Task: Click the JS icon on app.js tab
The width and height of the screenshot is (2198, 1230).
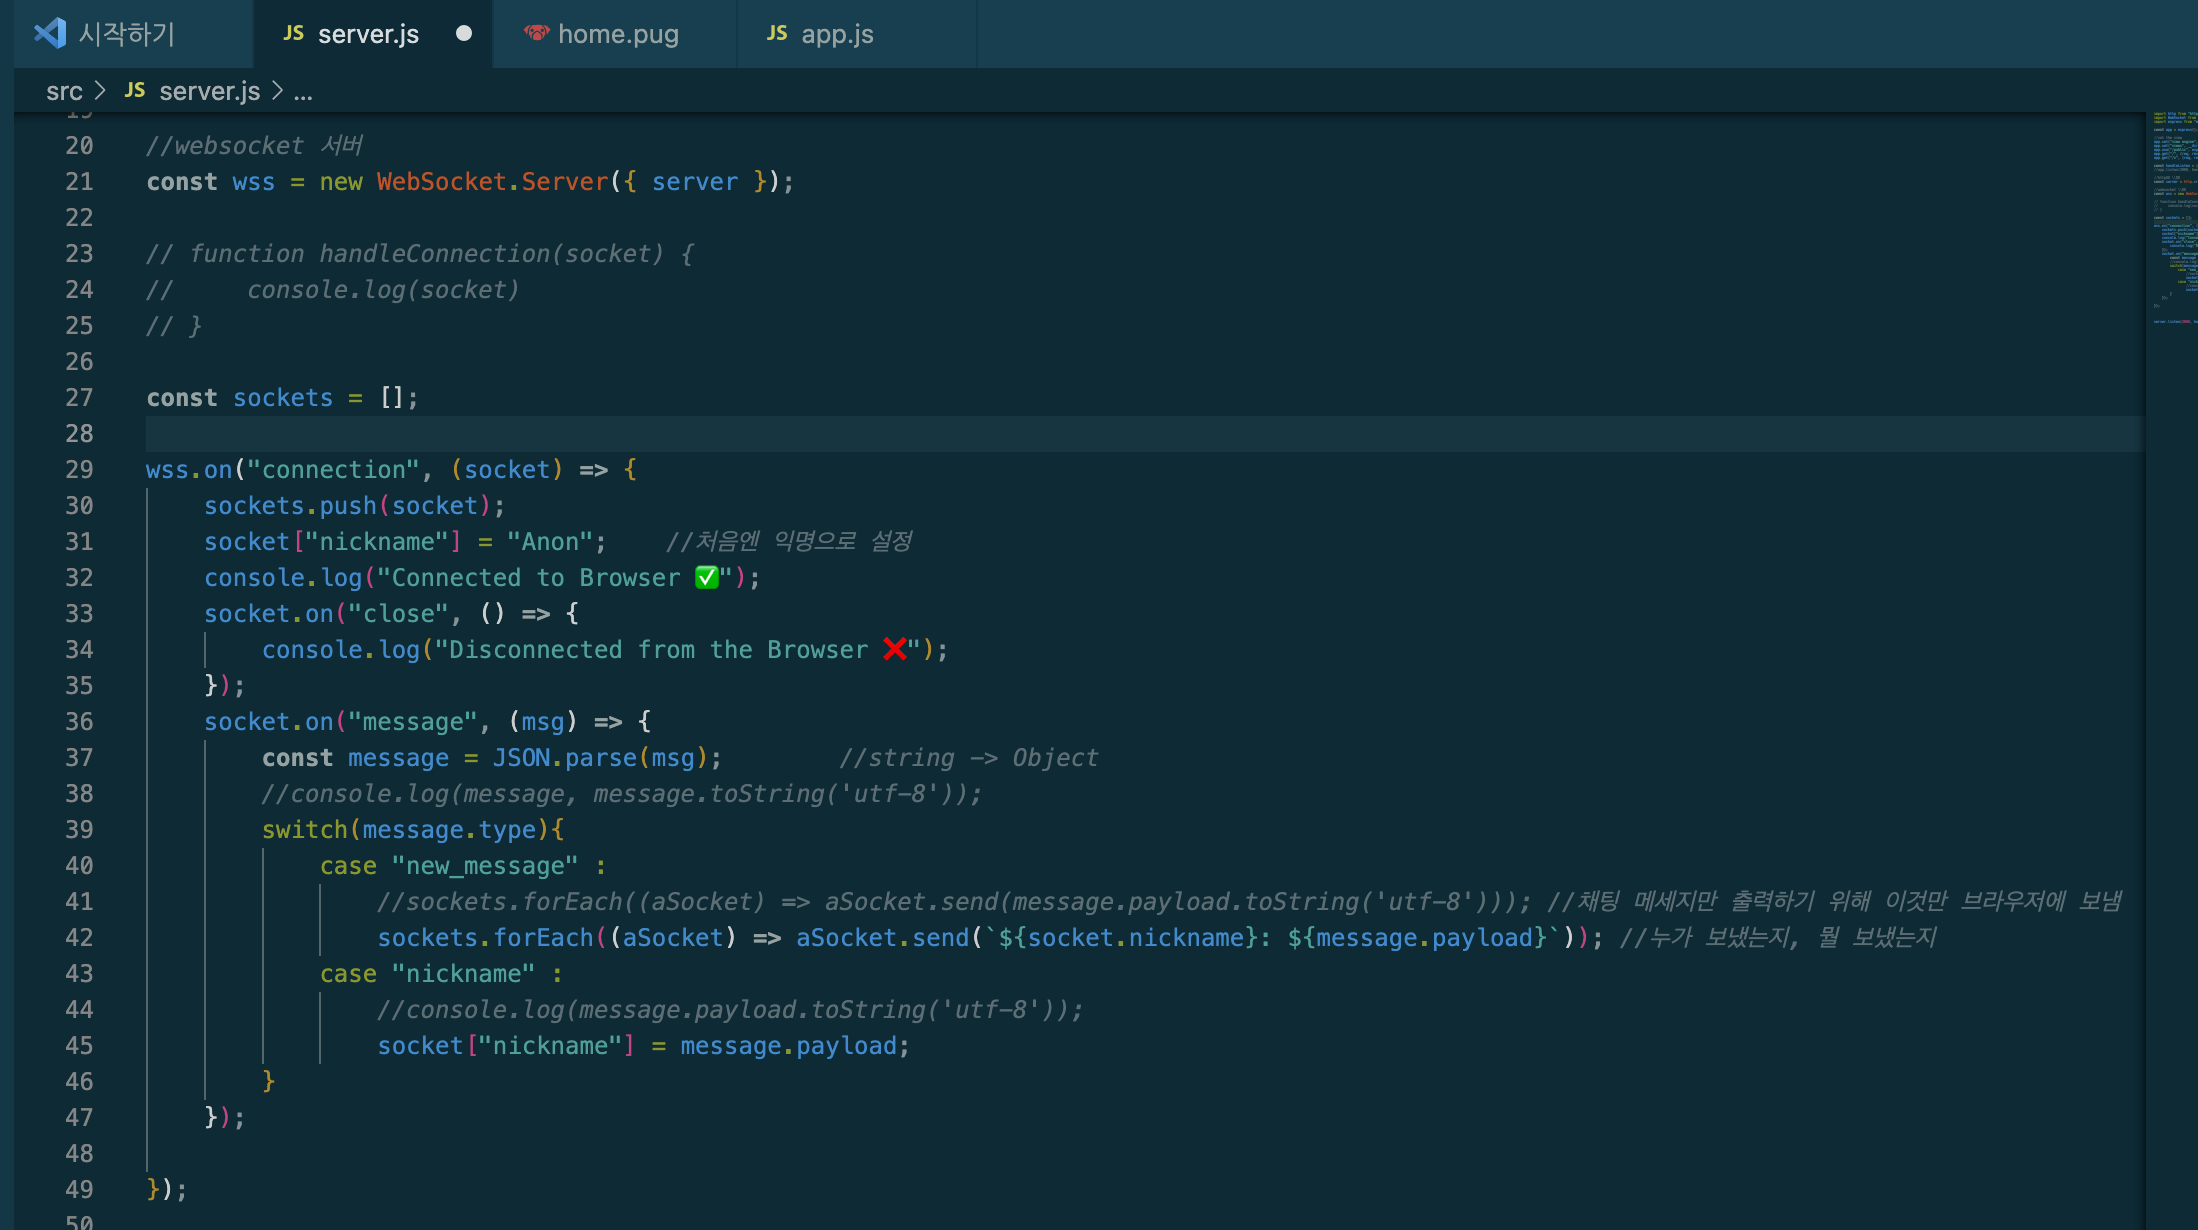Action: tap(777, 33)
